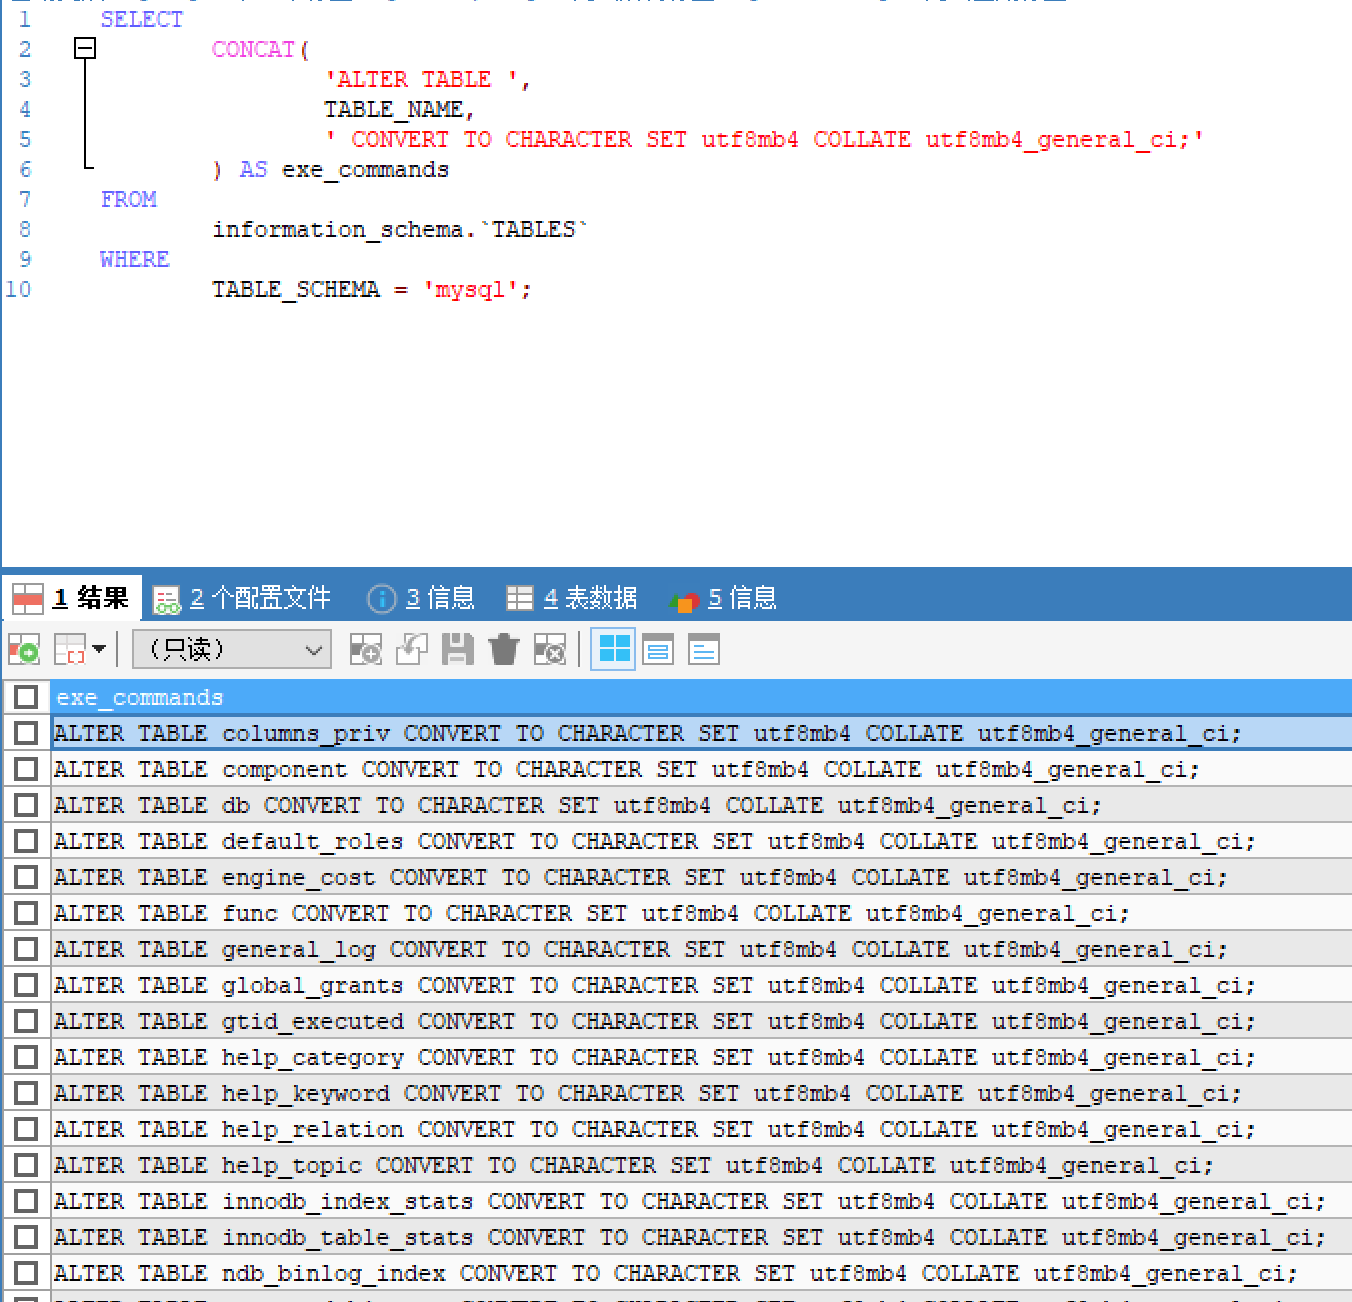
Task: Check the columns_priv row checkbox
Action: (26, 733)
